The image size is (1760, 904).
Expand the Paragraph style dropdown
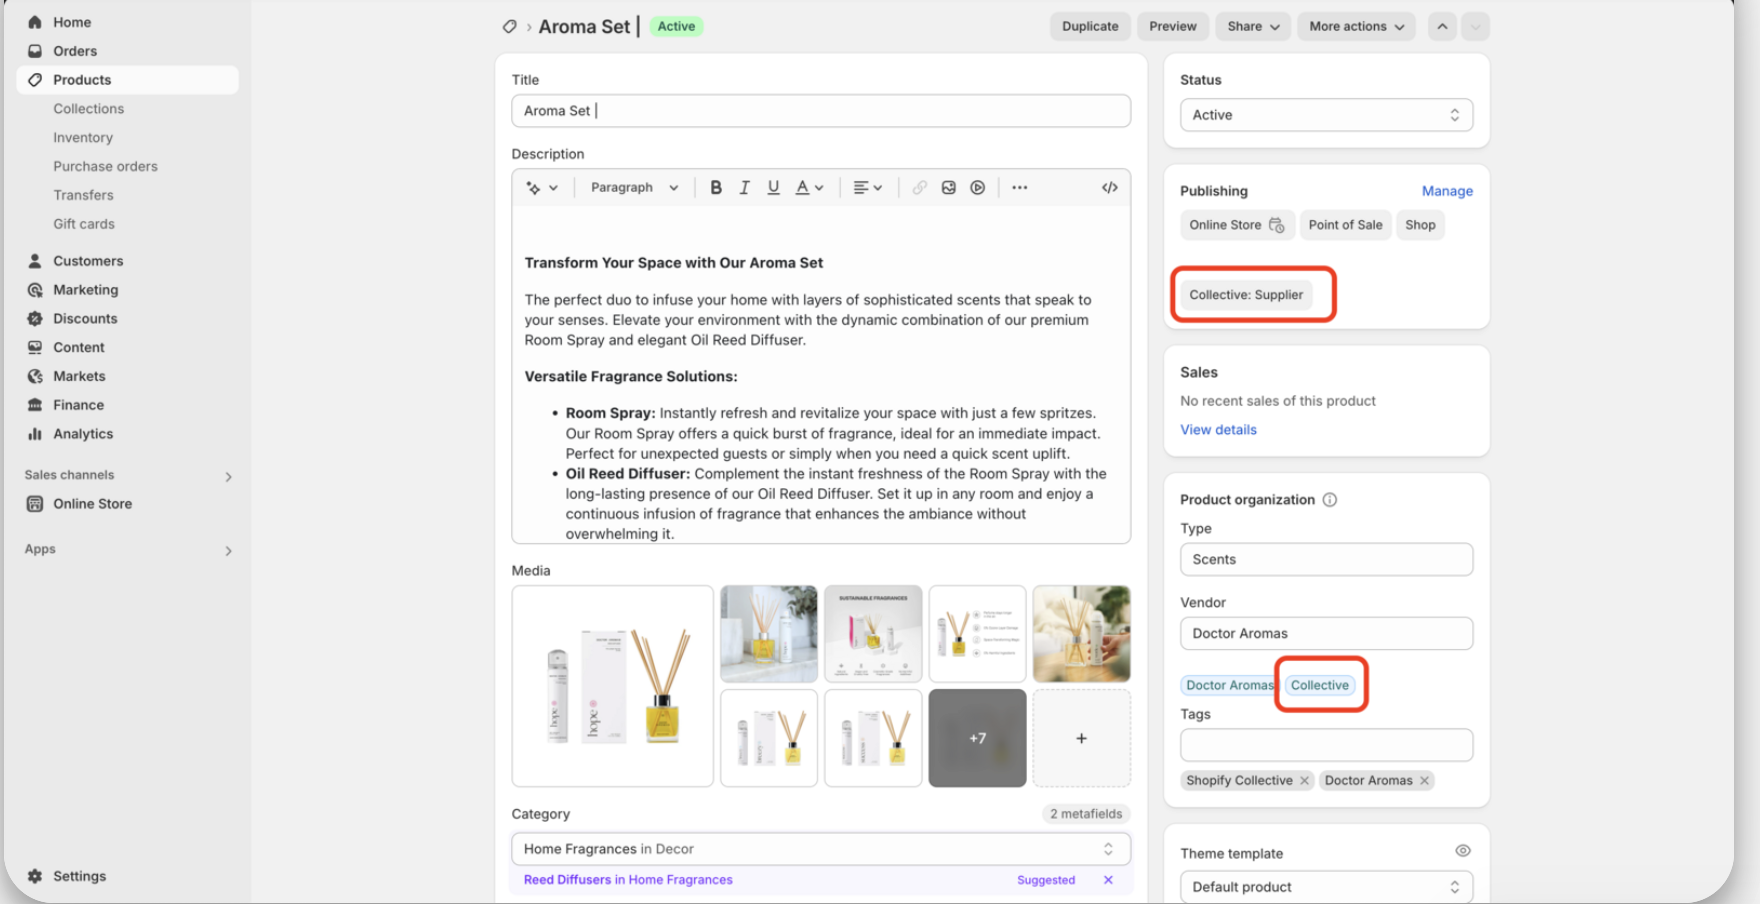(634, 188)
